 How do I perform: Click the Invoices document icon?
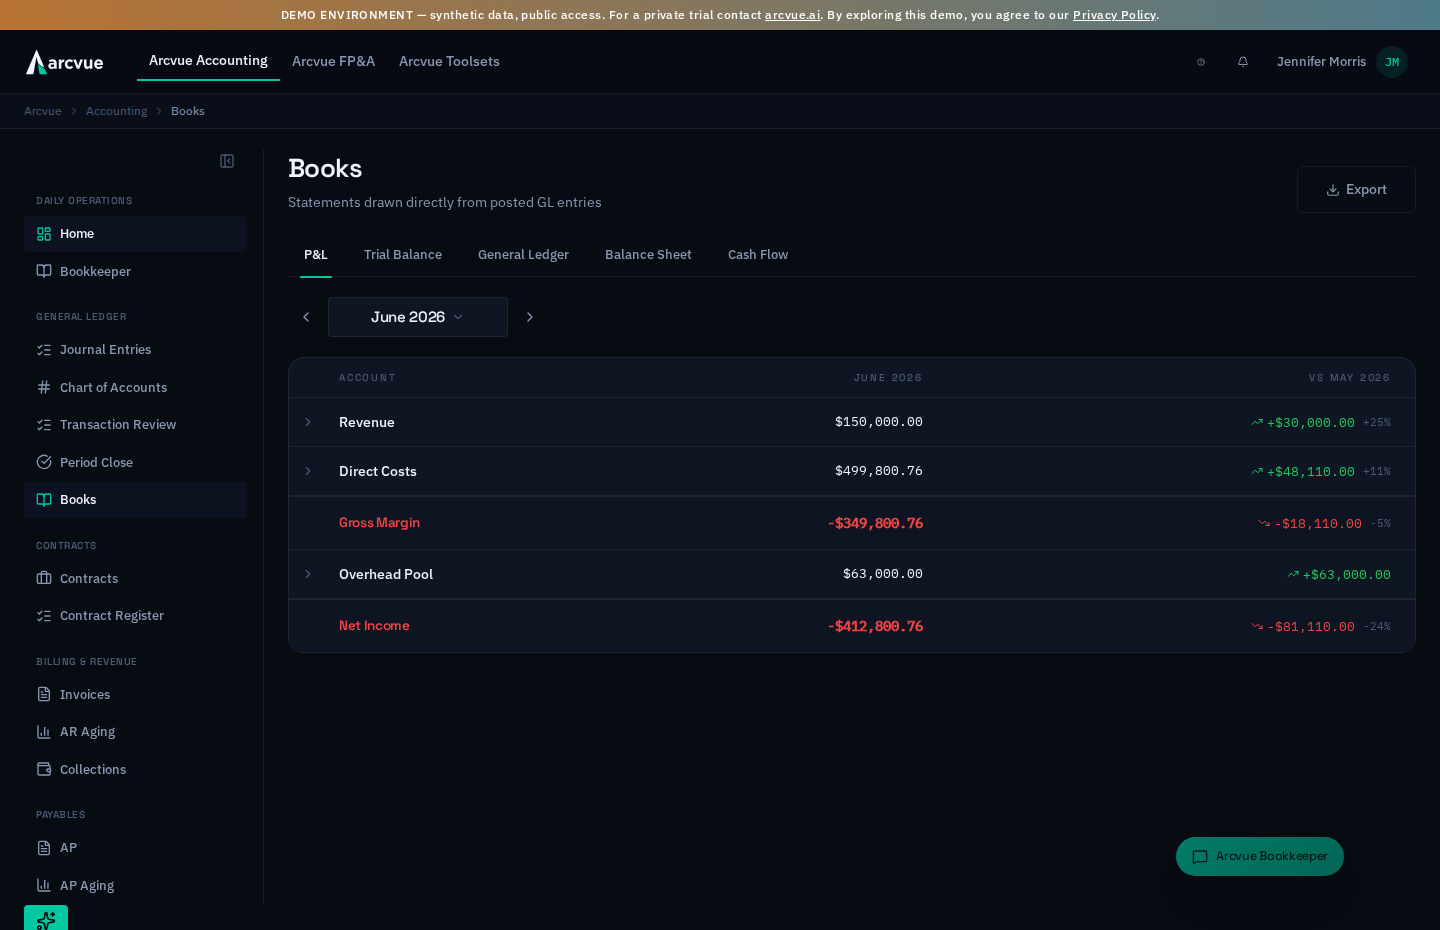click(44, 694)
